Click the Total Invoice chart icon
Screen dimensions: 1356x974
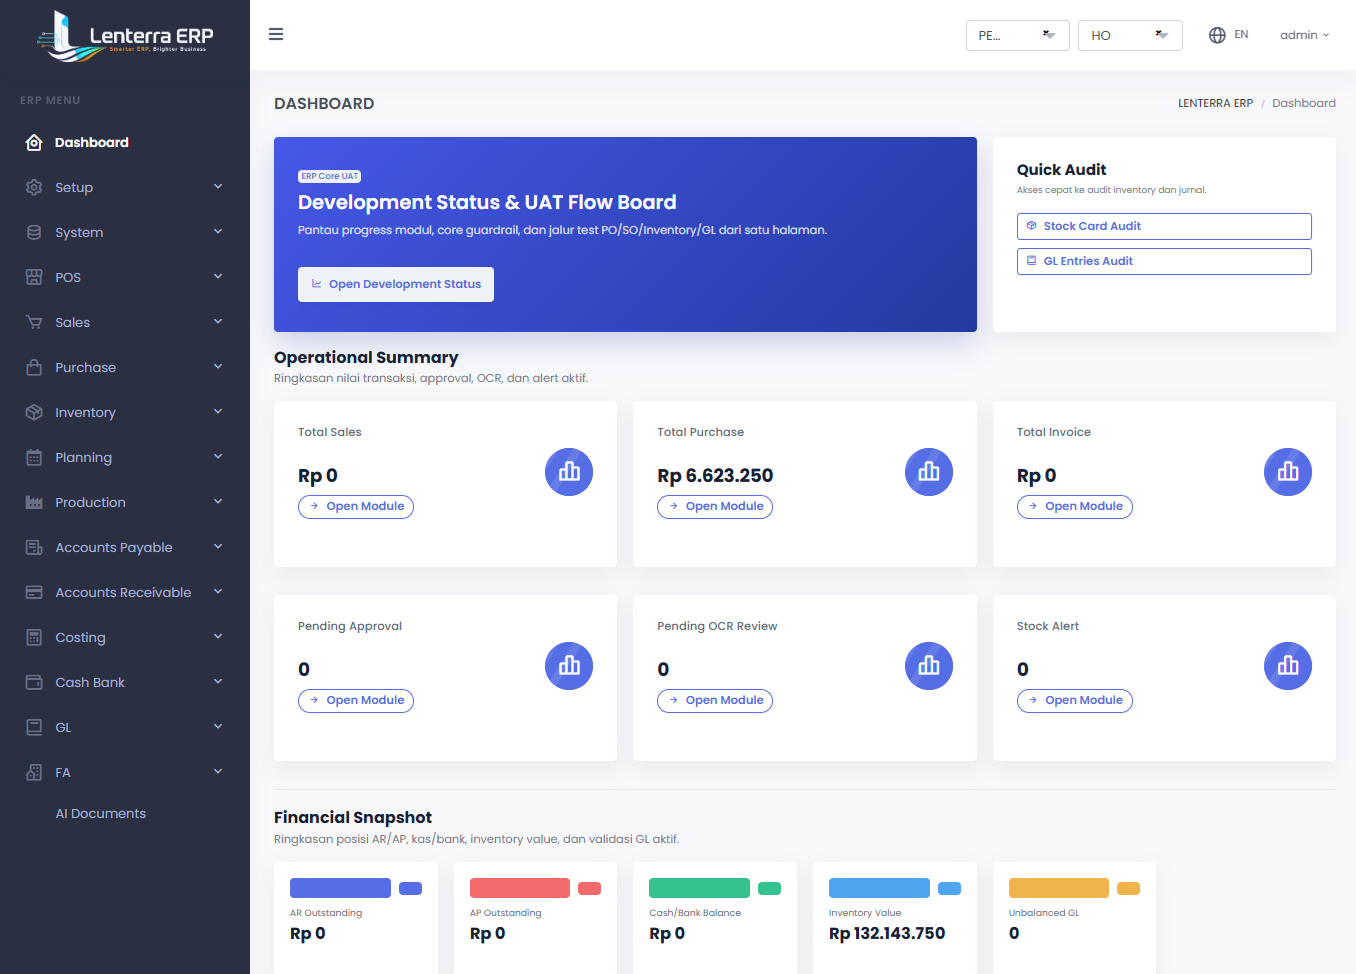coord(1288,472)
